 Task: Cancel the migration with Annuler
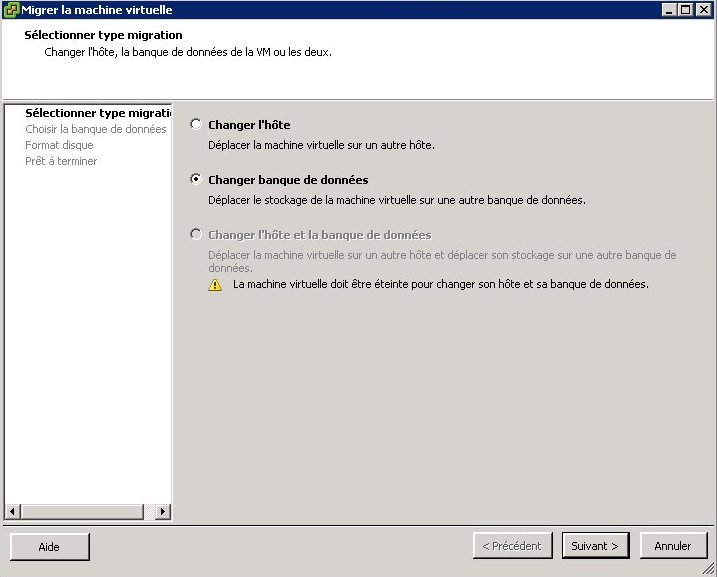pos(673,546)
